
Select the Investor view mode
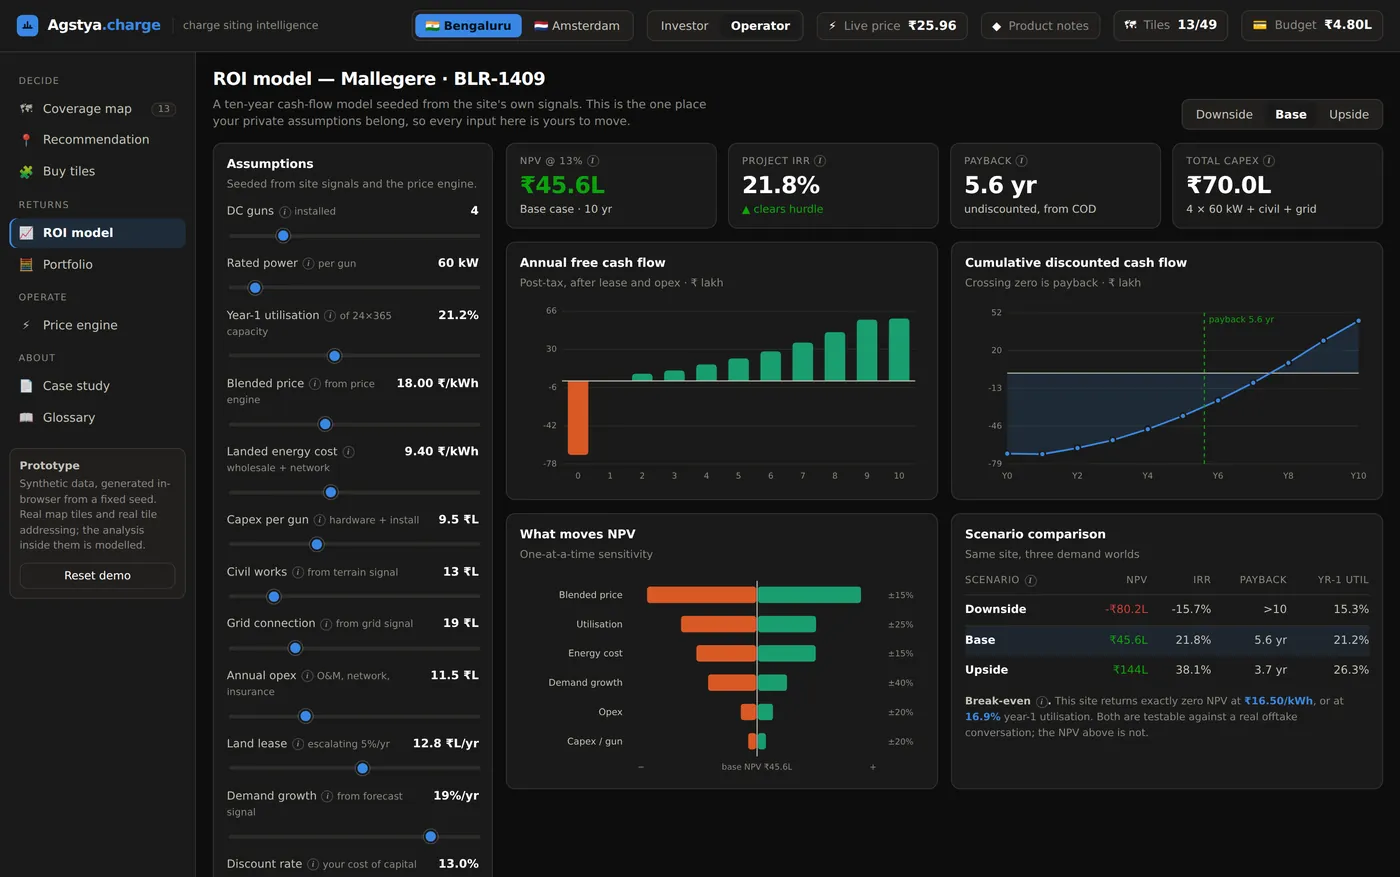684,26
